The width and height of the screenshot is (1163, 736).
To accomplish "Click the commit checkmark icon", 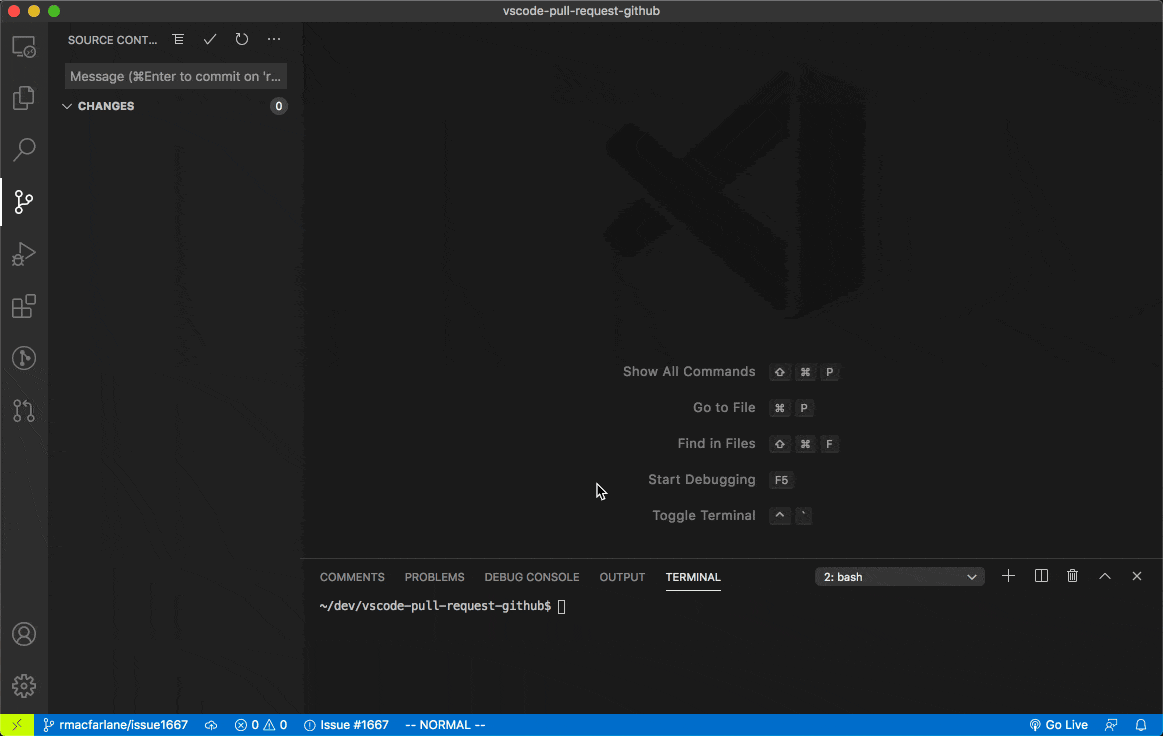I will click(210, 40).
